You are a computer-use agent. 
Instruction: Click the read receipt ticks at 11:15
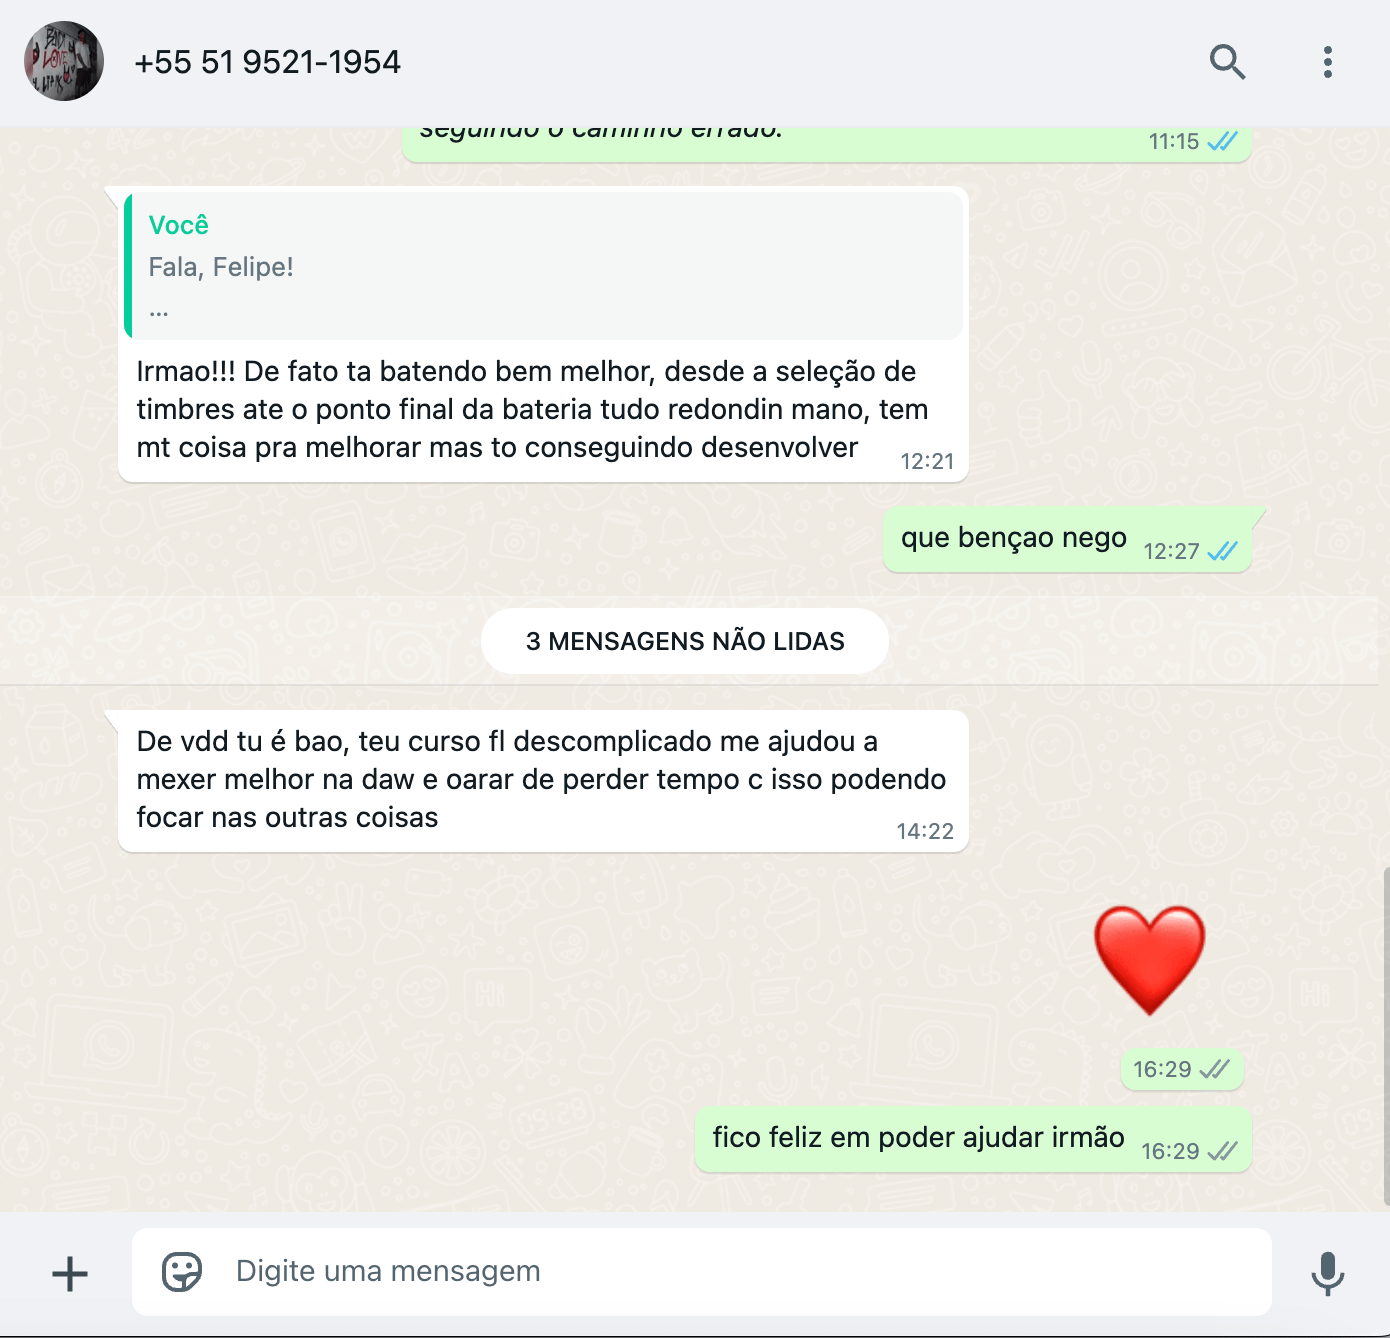[x=1222, y=141]
